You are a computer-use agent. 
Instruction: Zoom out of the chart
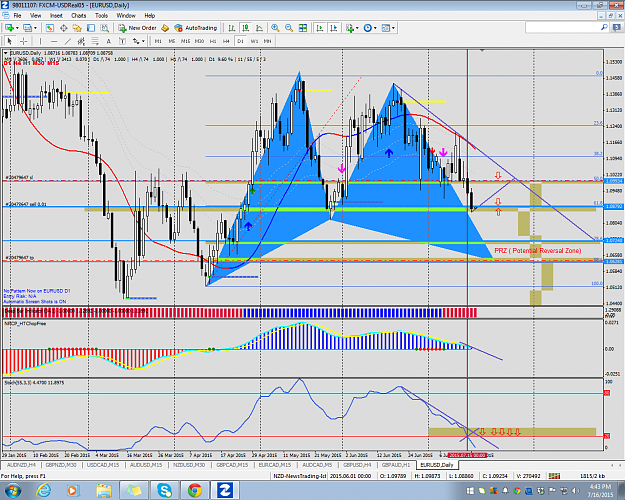(x=289, y=28)
